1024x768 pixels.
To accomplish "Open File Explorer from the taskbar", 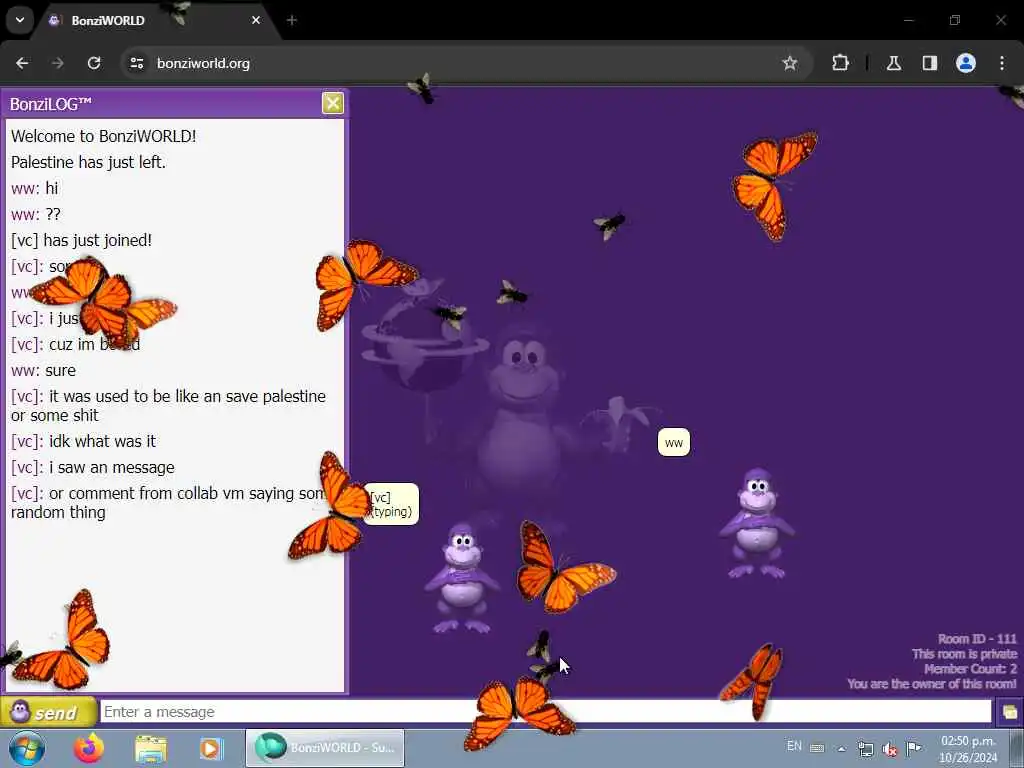I will (x=151, y=748).
